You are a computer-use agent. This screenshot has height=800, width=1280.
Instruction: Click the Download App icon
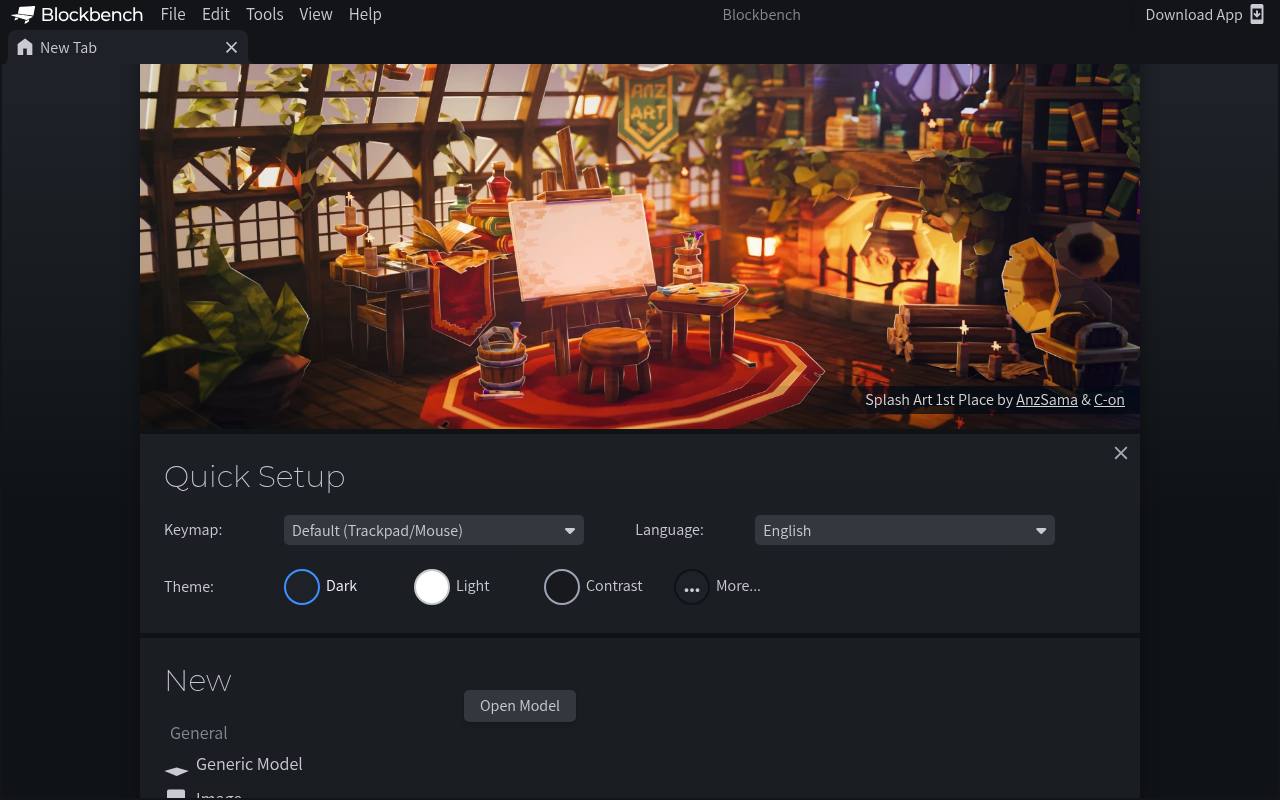point(1257,14)
